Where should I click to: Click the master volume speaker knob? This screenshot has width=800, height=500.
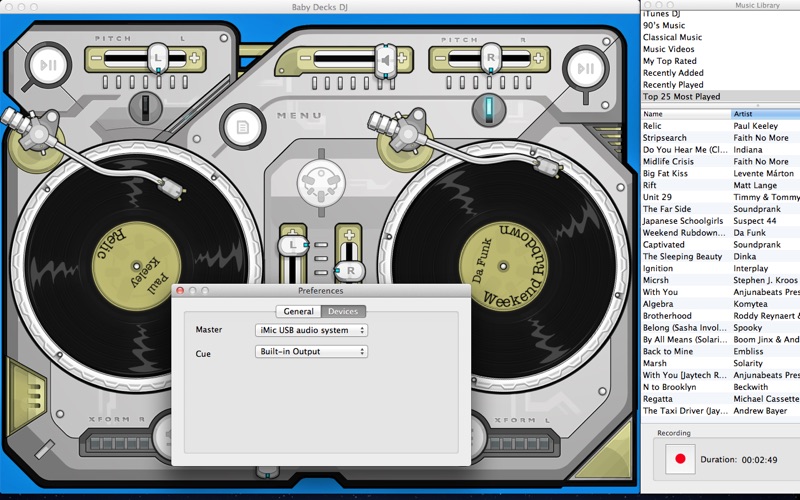pyautogui.click(x=386, y=61)
